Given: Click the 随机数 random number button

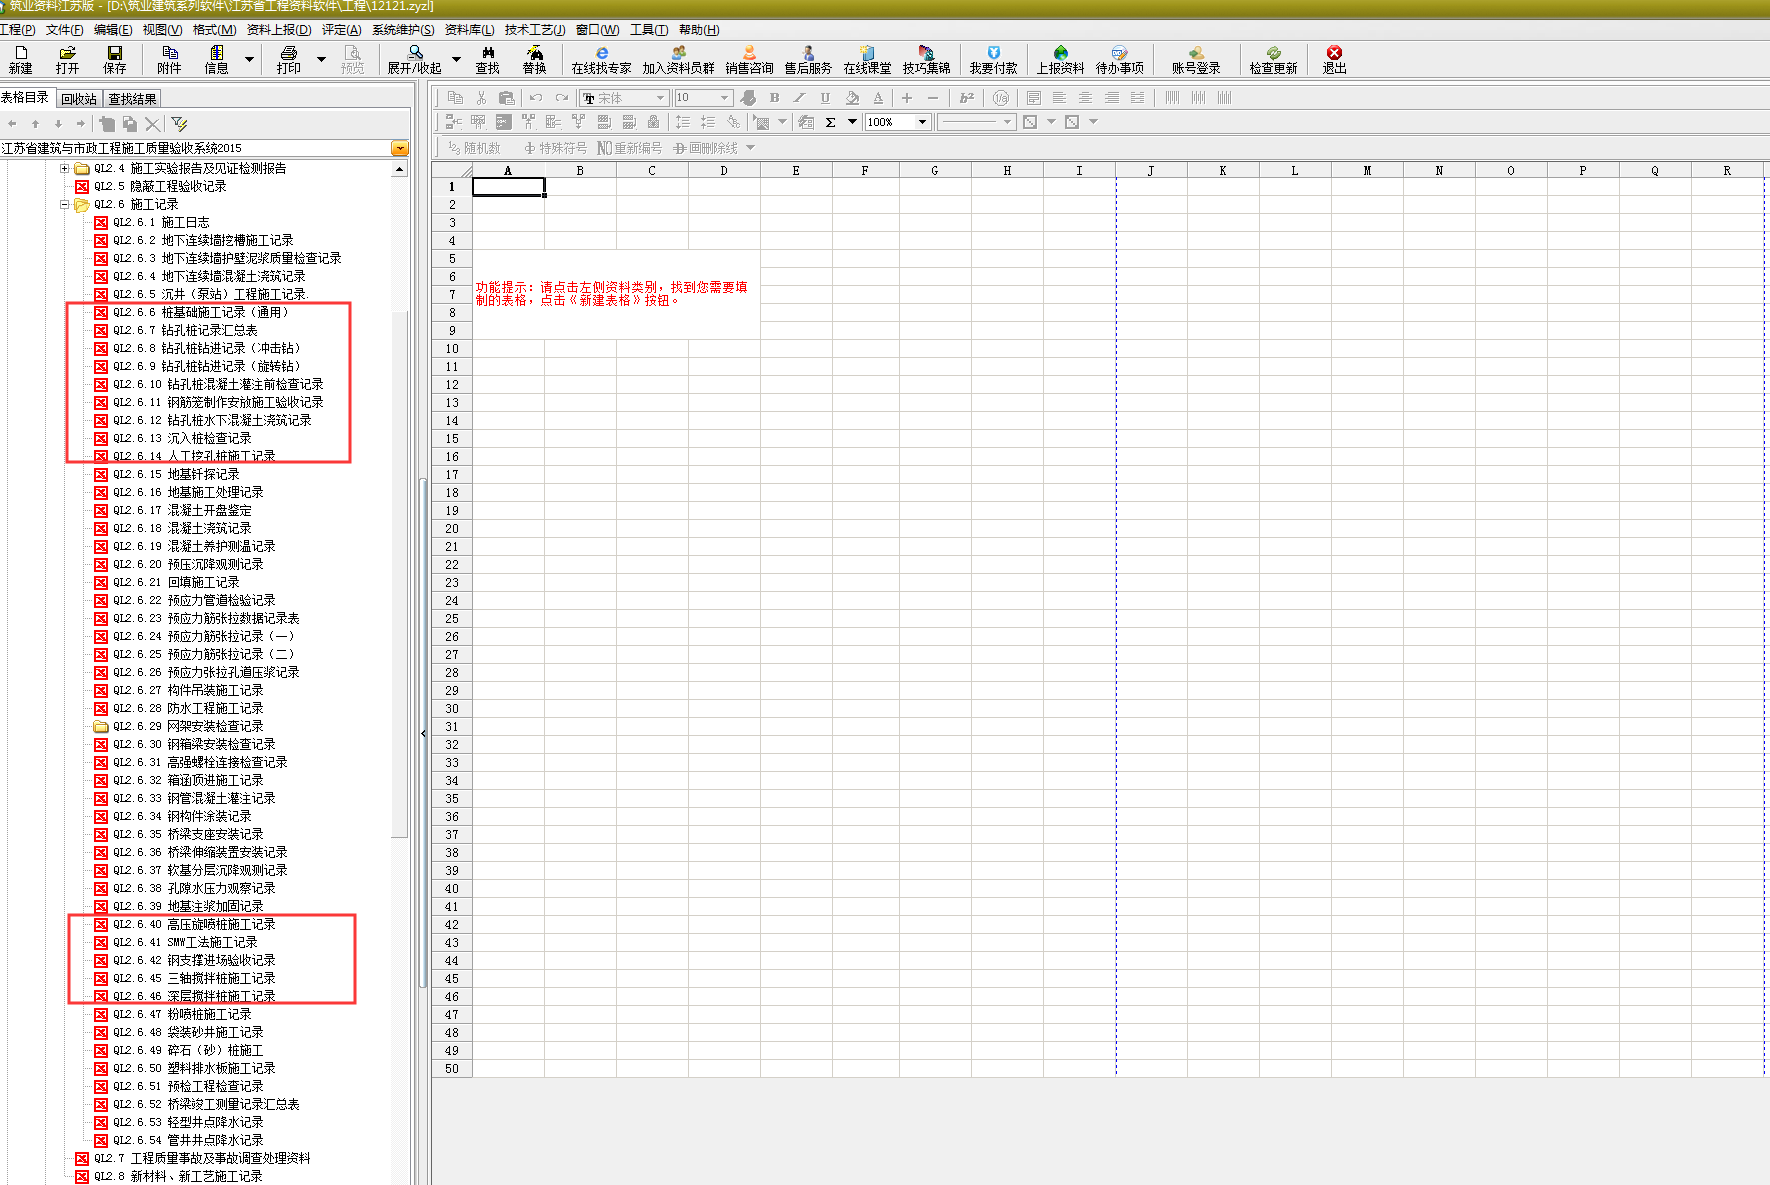Looking at the screenshot, I should (474, 148).
